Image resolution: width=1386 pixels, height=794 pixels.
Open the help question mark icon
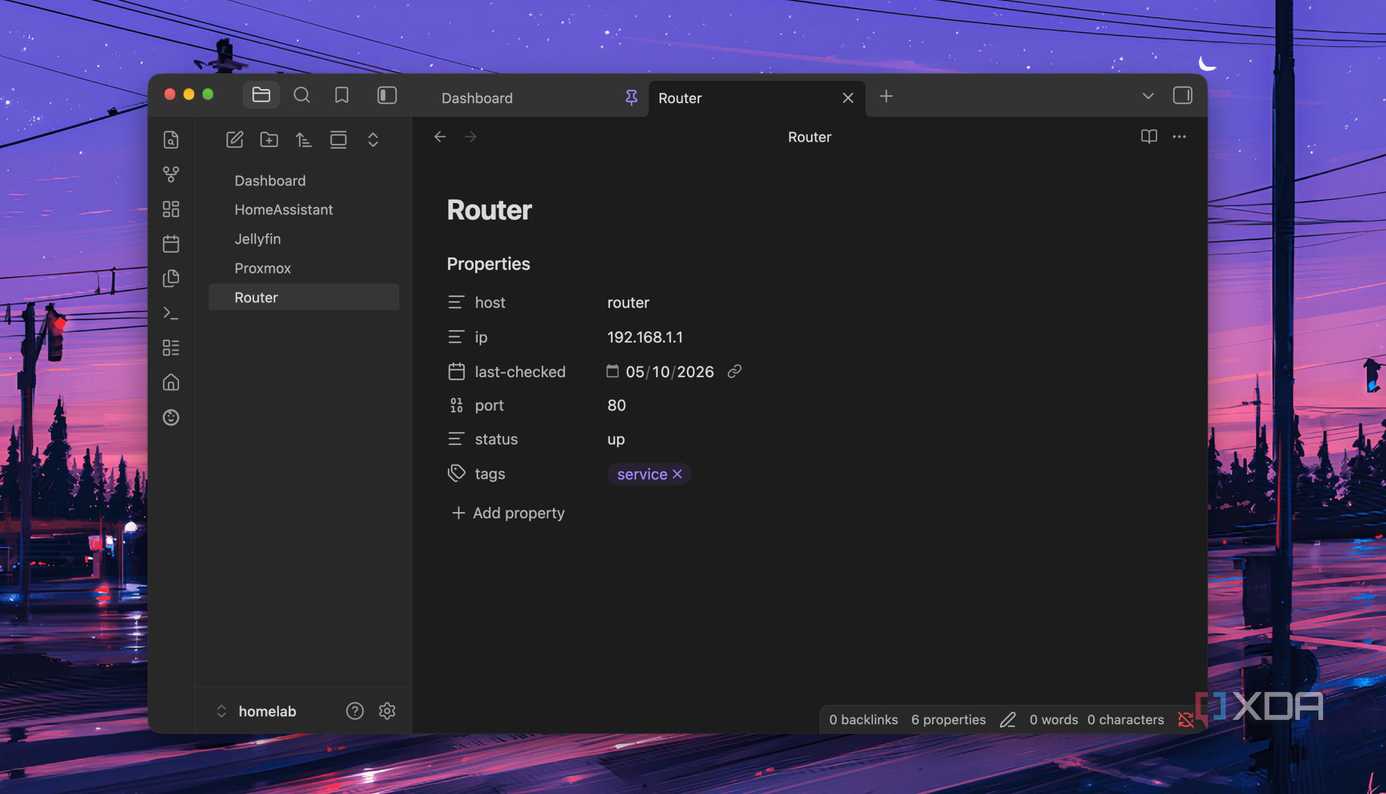pyautogui.click(x=355, y=711)
